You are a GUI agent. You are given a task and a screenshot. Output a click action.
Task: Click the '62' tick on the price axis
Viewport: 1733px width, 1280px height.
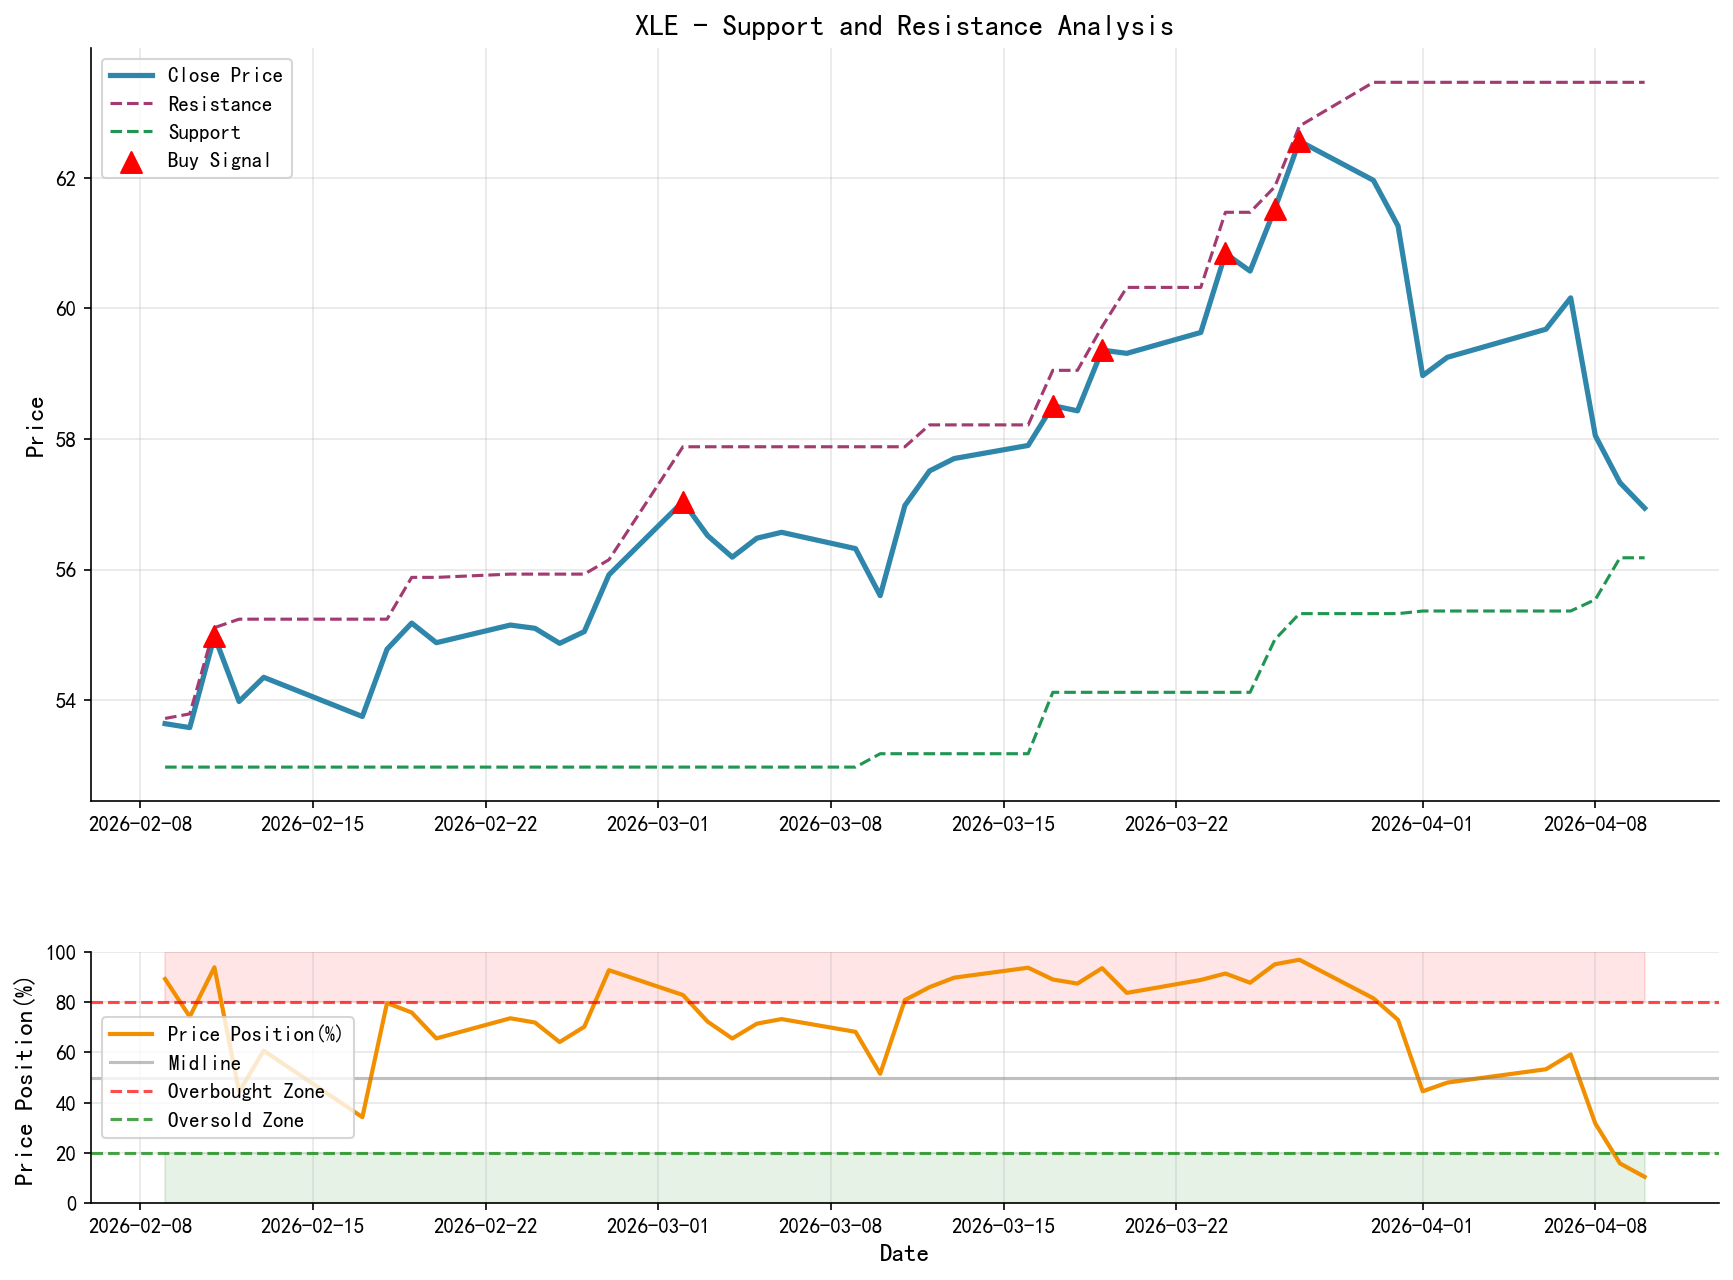tap(66, 178)
